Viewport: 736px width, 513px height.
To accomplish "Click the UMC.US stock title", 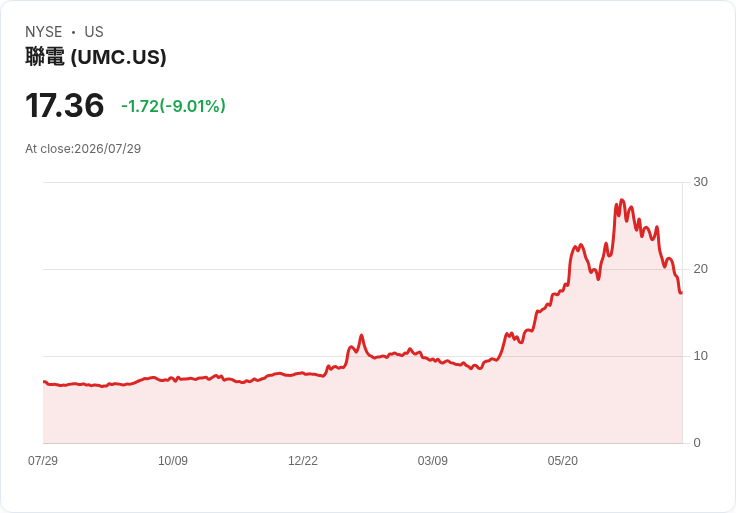I will click(x=96, y=57).
